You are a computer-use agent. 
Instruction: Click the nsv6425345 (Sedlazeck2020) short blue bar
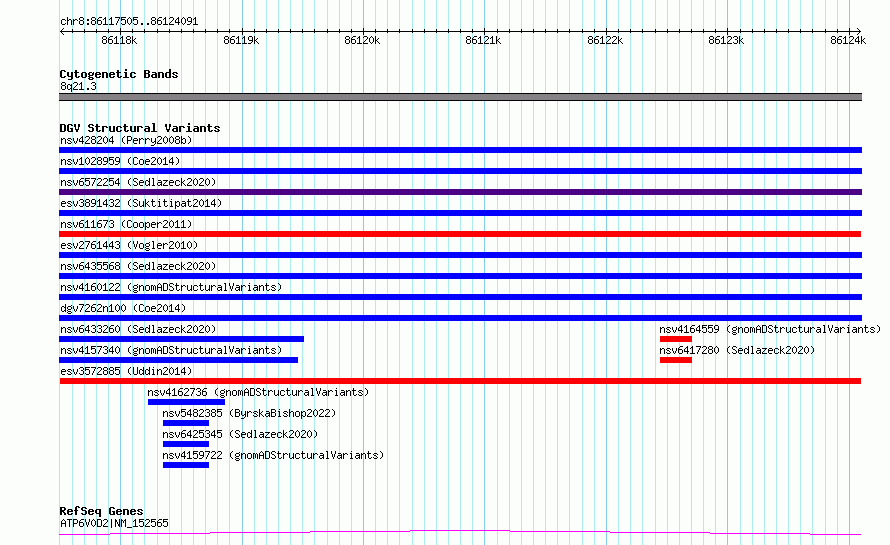[185, 444]
